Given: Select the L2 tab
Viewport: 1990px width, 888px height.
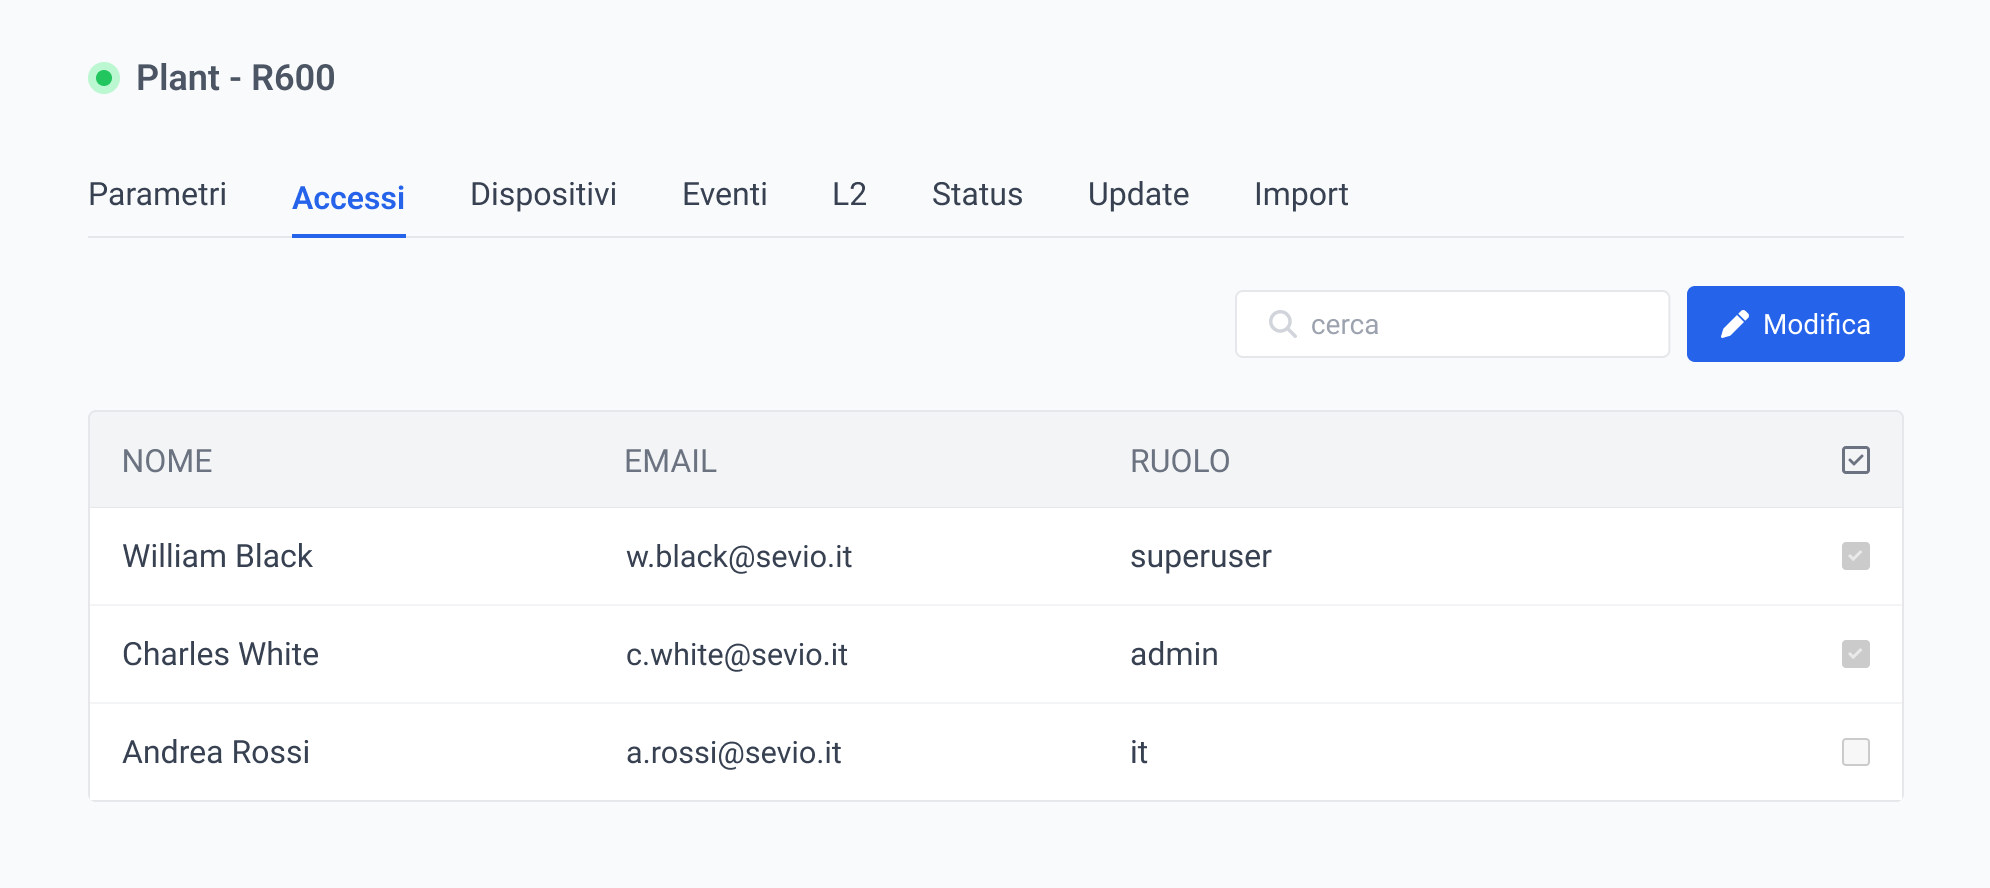Looking at the screenshot, I should 849,194.
